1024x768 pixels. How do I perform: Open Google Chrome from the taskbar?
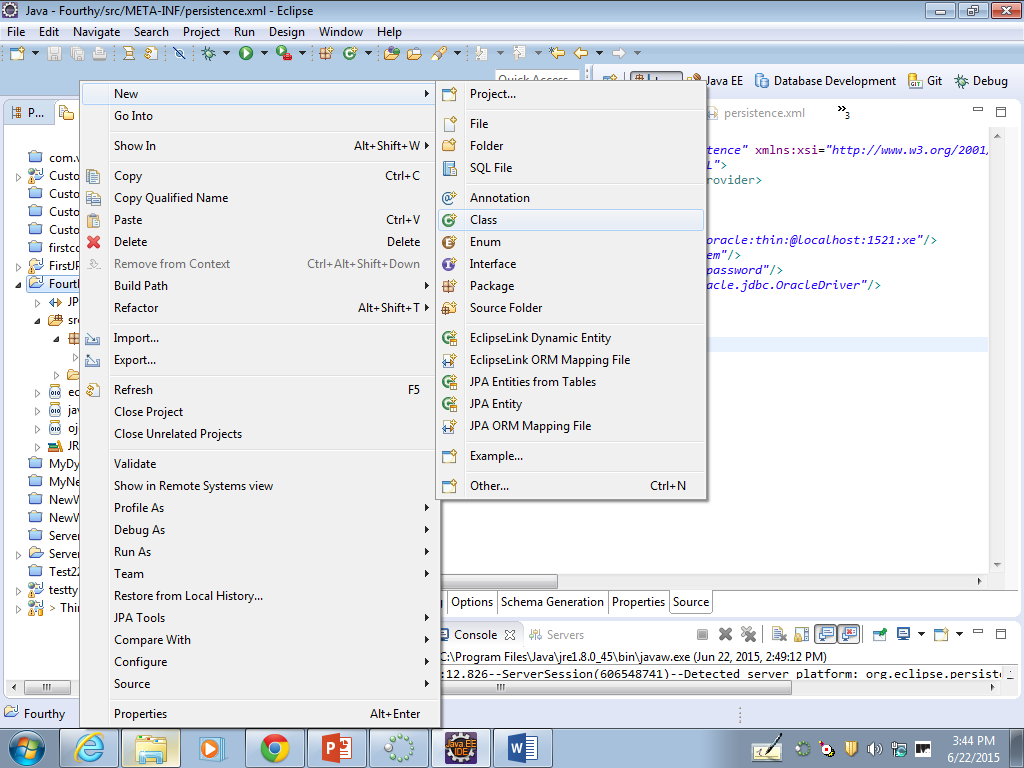click(x=275, y=747)
